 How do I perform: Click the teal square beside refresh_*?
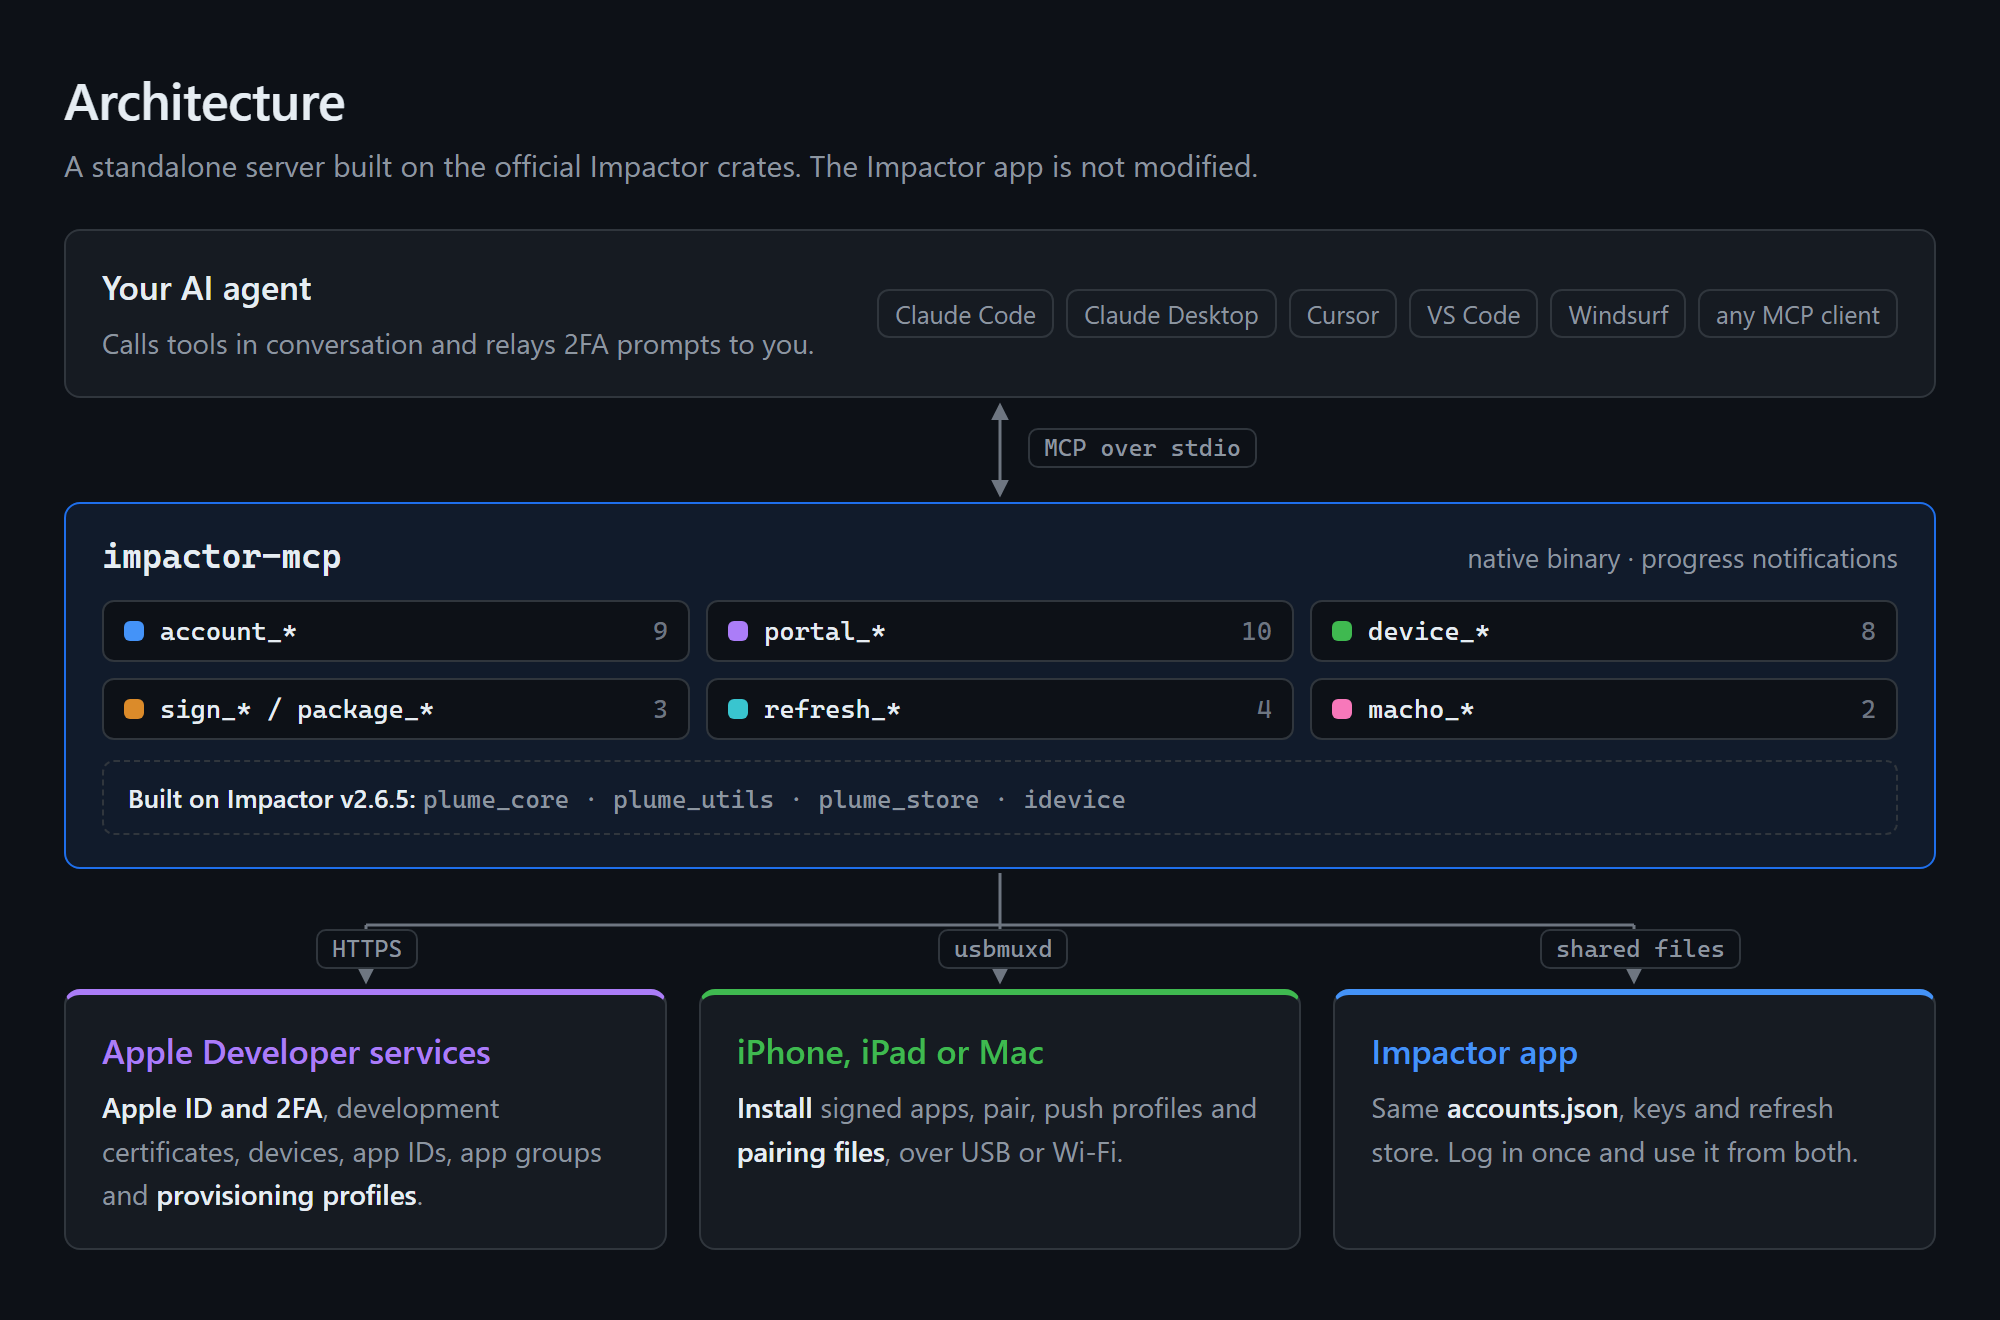738,709
